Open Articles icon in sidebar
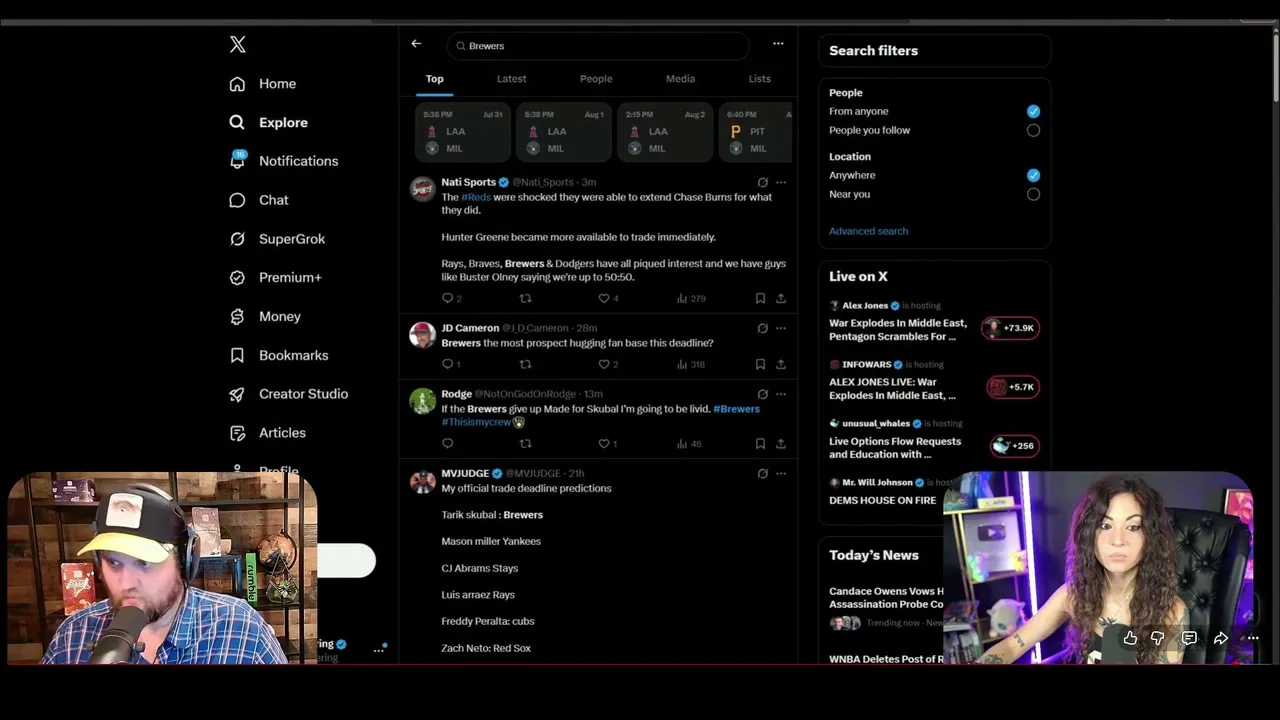The height and width of the screenshot is (720, 1280). [x=237, y=433]
